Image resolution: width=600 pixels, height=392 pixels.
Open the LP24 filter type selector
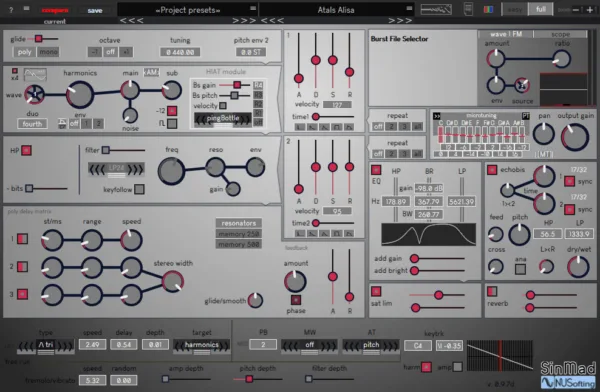tap(116, 169)
